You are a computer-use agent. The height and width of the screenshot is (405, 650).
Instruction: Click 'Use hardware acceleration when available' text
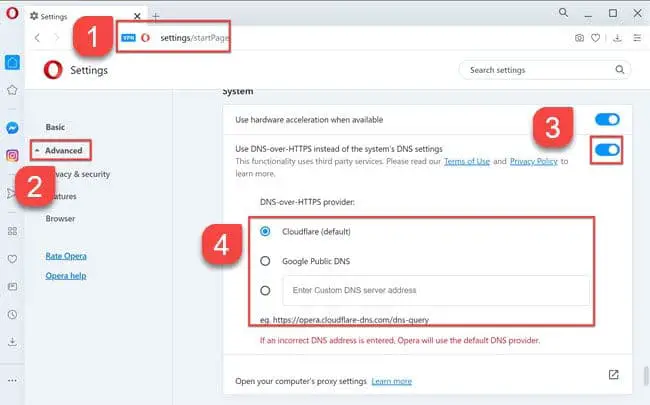point(309,120)
